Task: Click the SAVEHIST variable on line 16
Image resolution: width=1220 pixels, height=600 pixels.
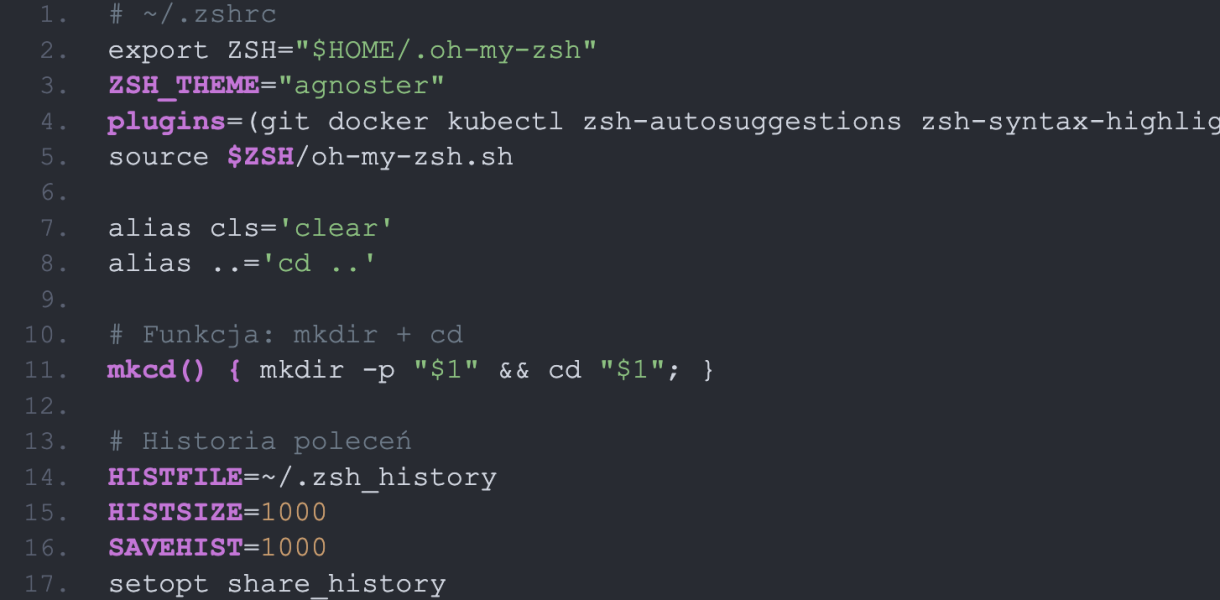Action: pyautogui.click(x=175, y=548)
